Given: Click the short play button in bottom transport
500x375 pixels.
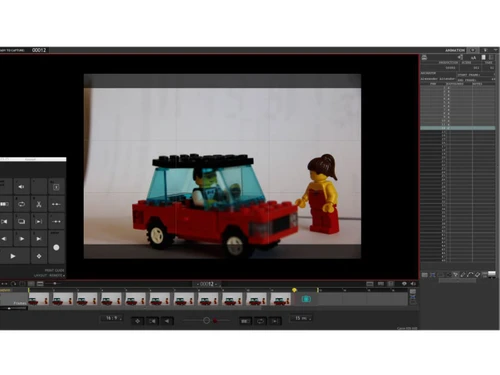Looking at the screenshot, I should click(245, 321).
